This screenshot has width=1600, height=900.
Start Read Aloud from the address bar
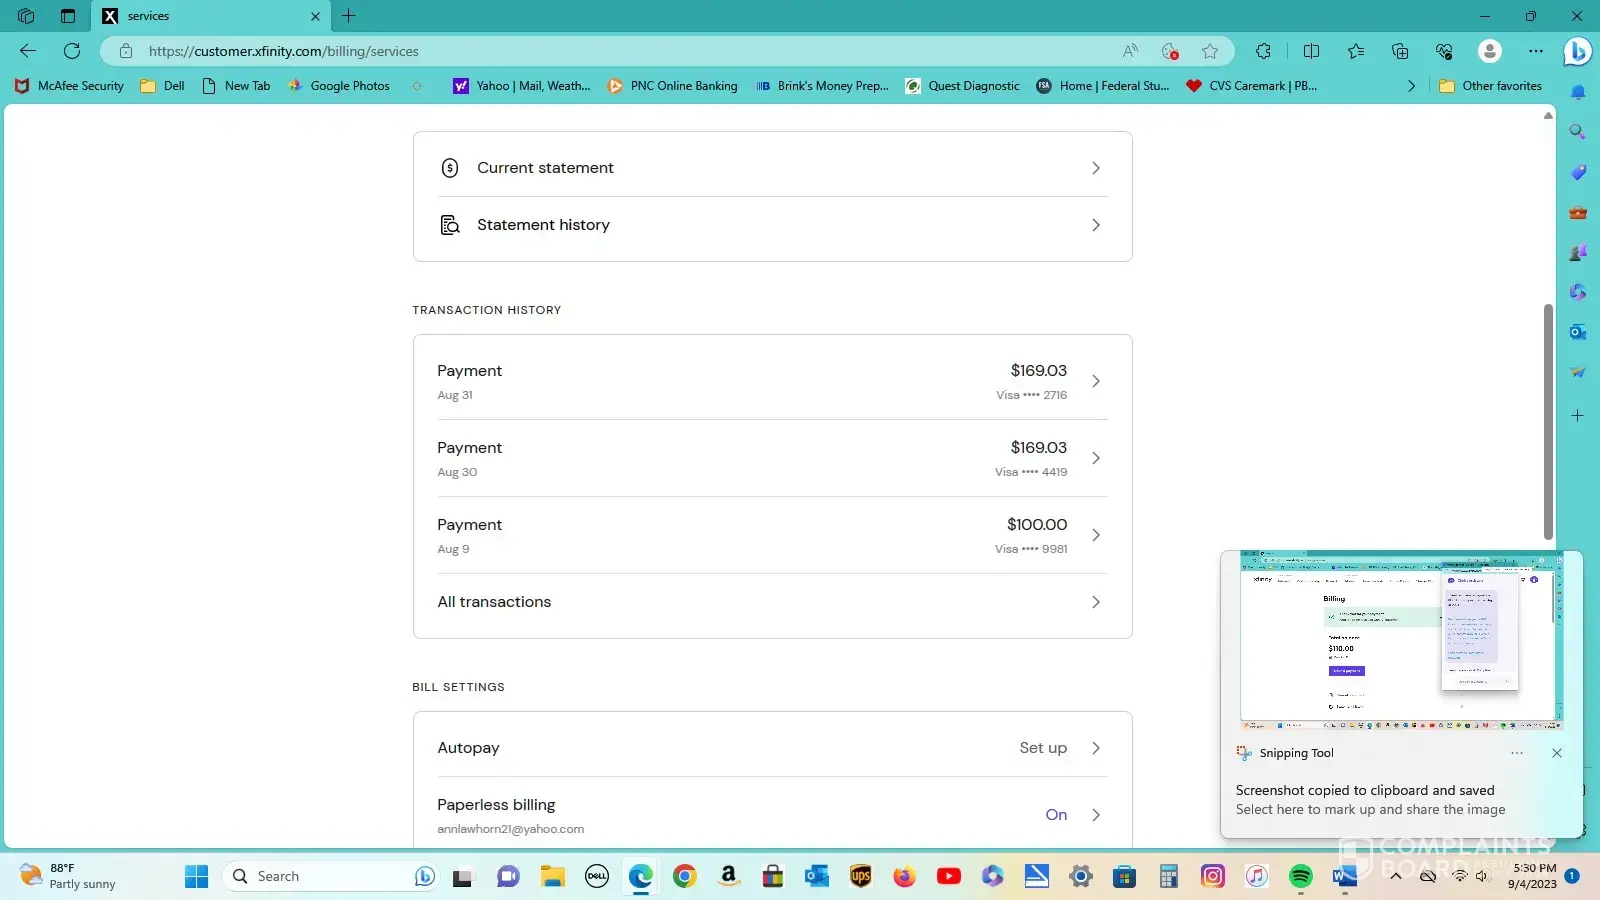1130,51
